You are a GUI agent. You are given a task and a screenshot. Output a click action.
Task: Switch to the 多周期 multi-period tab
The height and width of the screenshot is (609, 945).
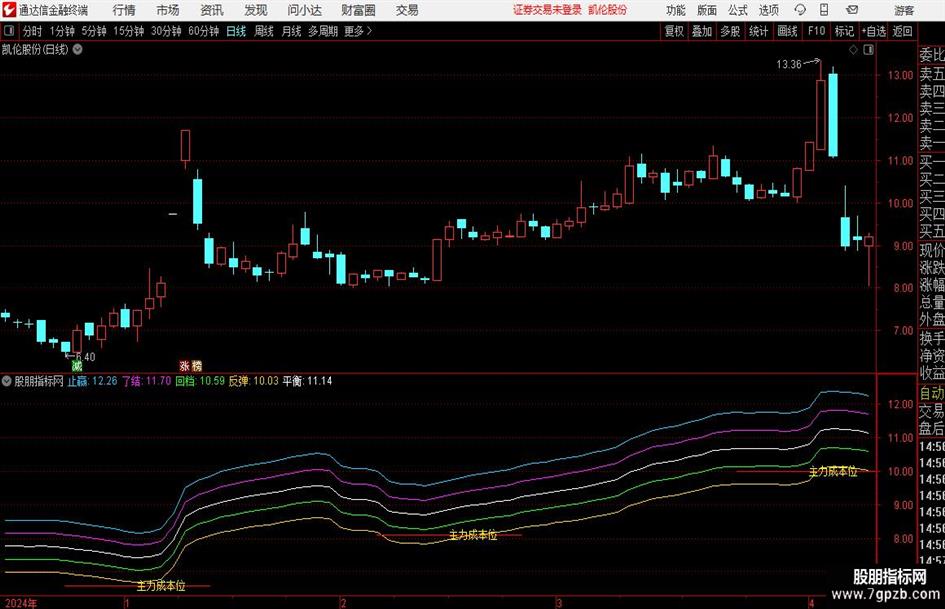tap(323, 31)
